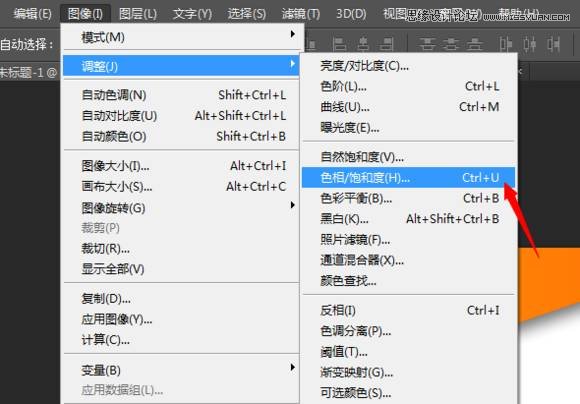This screenshot has width=580, height=404.
Task: Expand the 调整(J) submenu entry
Action: tap(181, 66)
